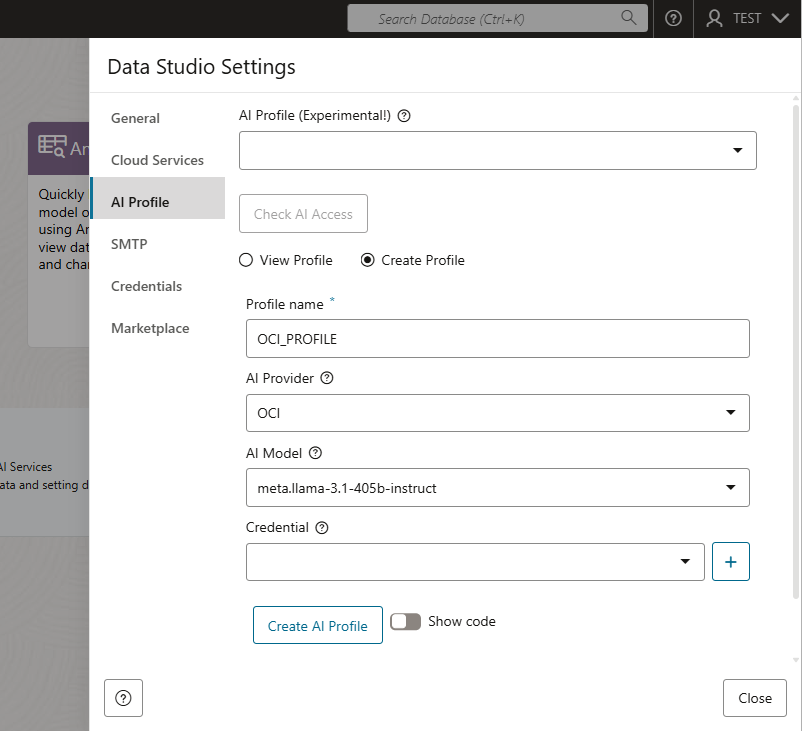Add new credential with plus icon
802x731 pixels.
tap(730, 562)
